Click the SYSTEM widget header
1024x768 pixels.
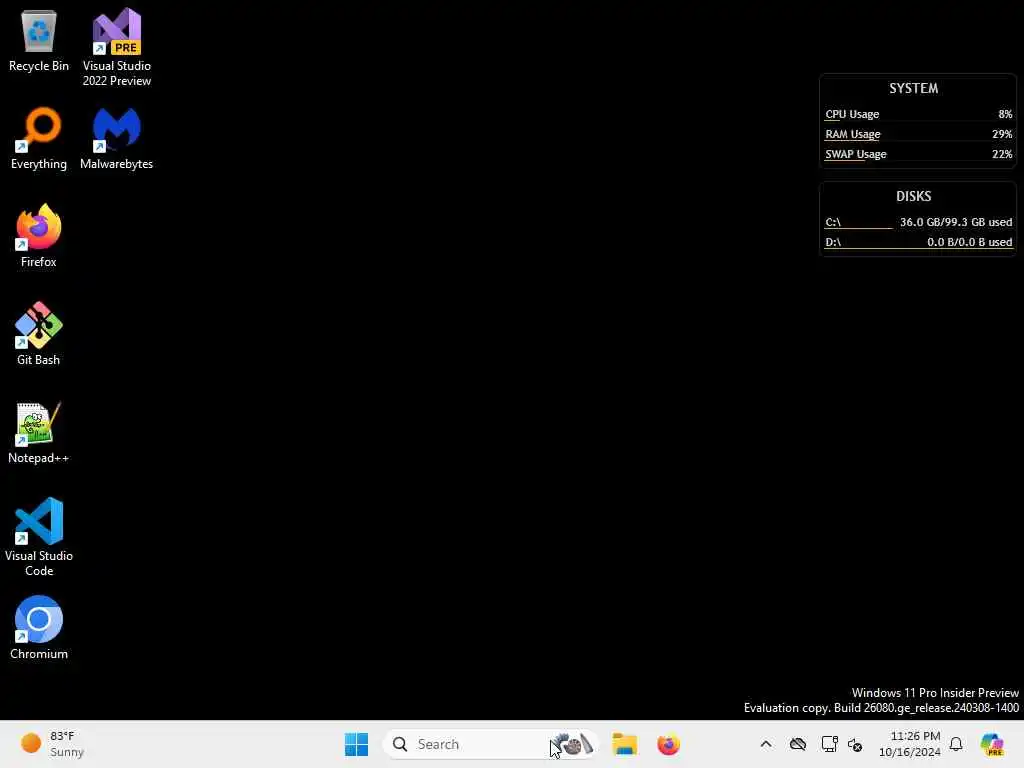click(x=913, y=88)
